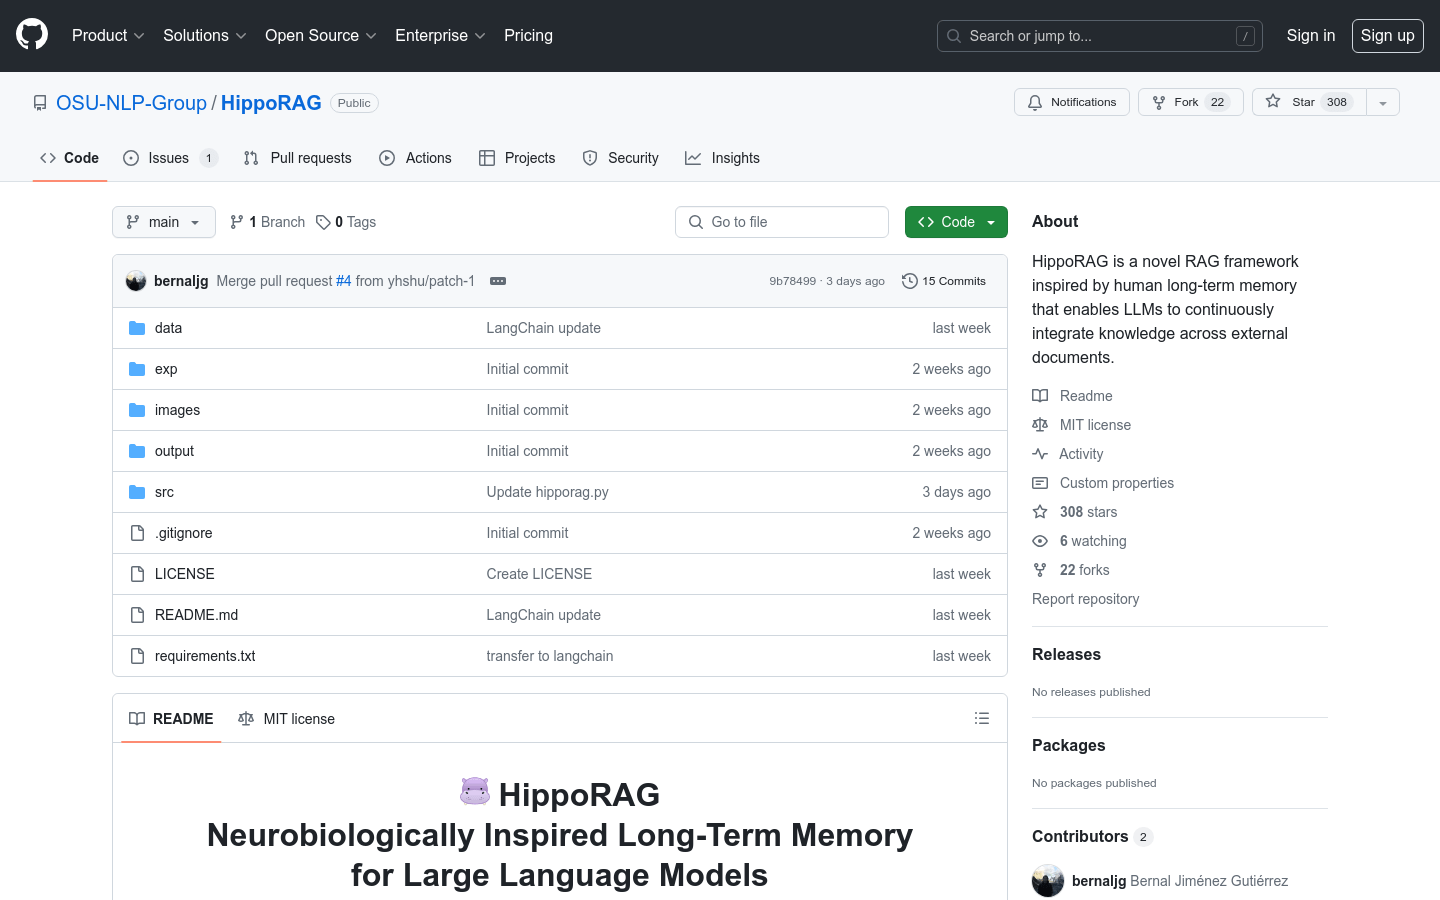The width and height of the screenshot is (1440, 900).
Task: Open the Open Source menu
Action: (321, 35)
